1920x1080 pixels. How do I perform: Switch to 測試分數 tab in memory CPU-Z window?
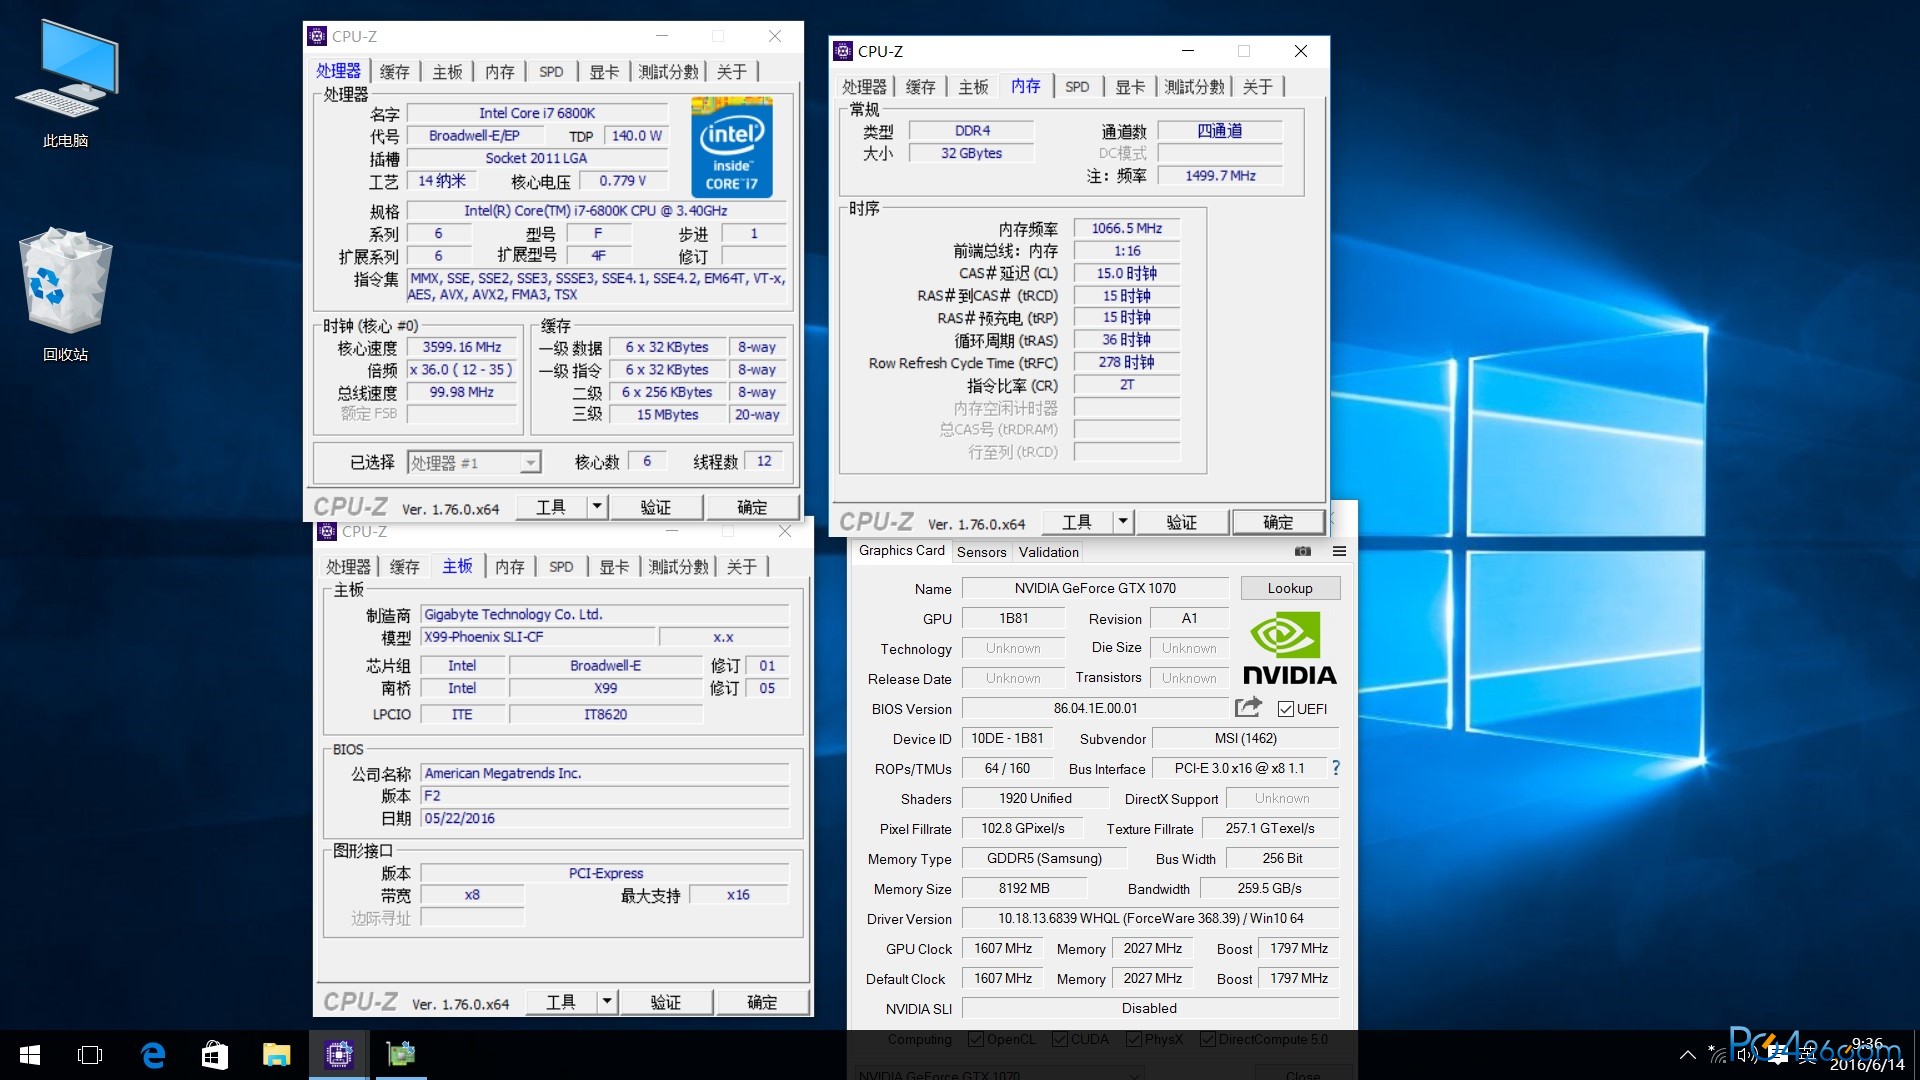pos(1195,87)
